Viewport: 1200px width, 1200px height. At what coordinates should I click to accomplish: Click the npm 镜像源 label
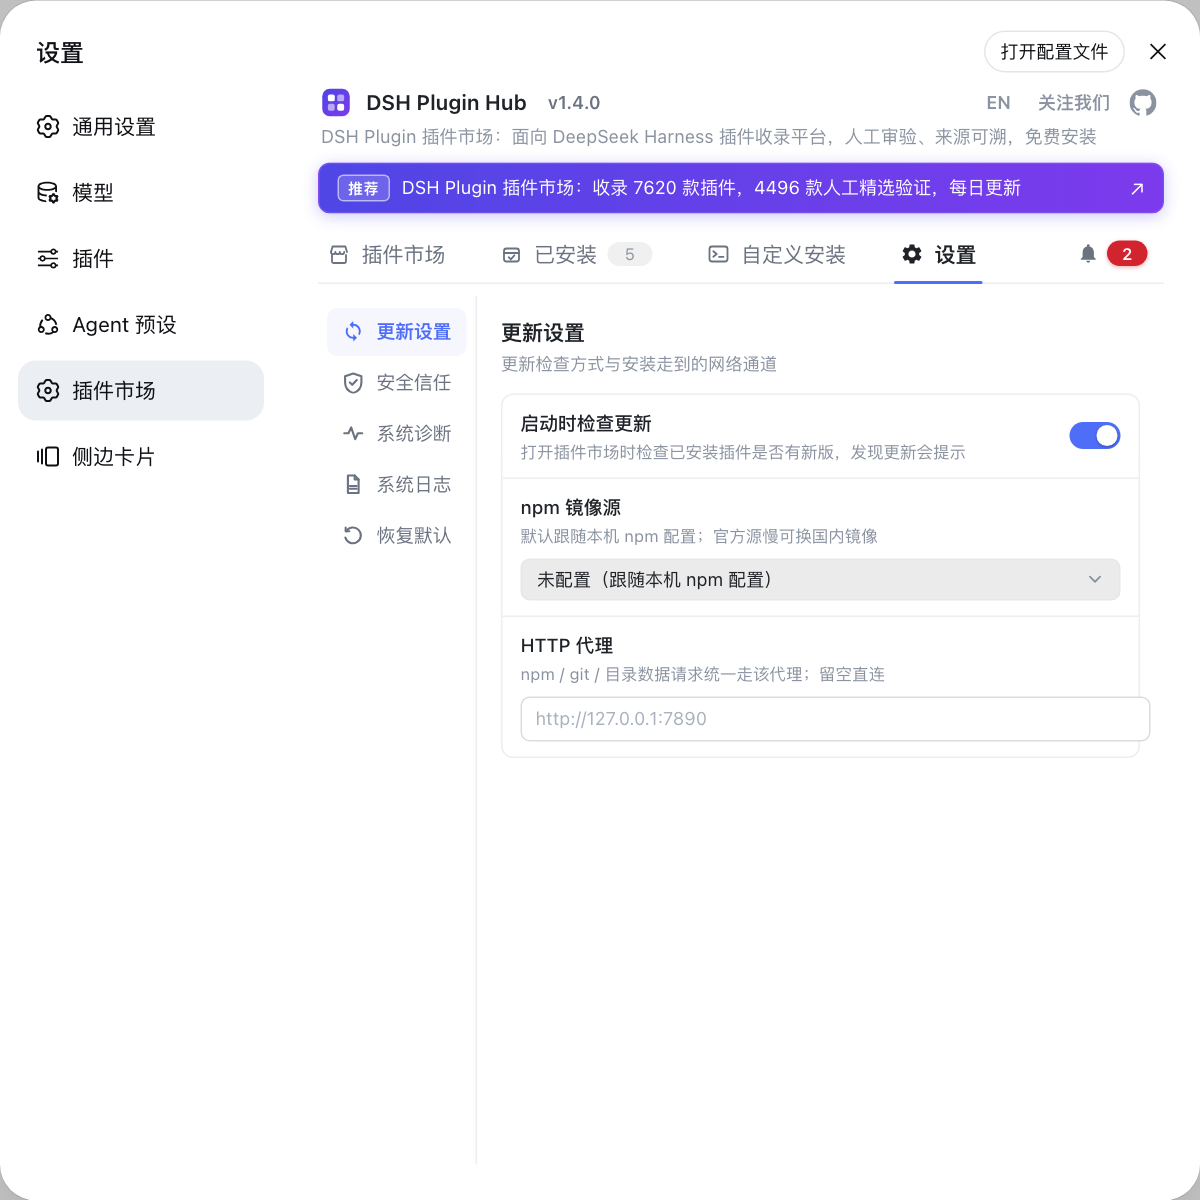tap(571, 508)
